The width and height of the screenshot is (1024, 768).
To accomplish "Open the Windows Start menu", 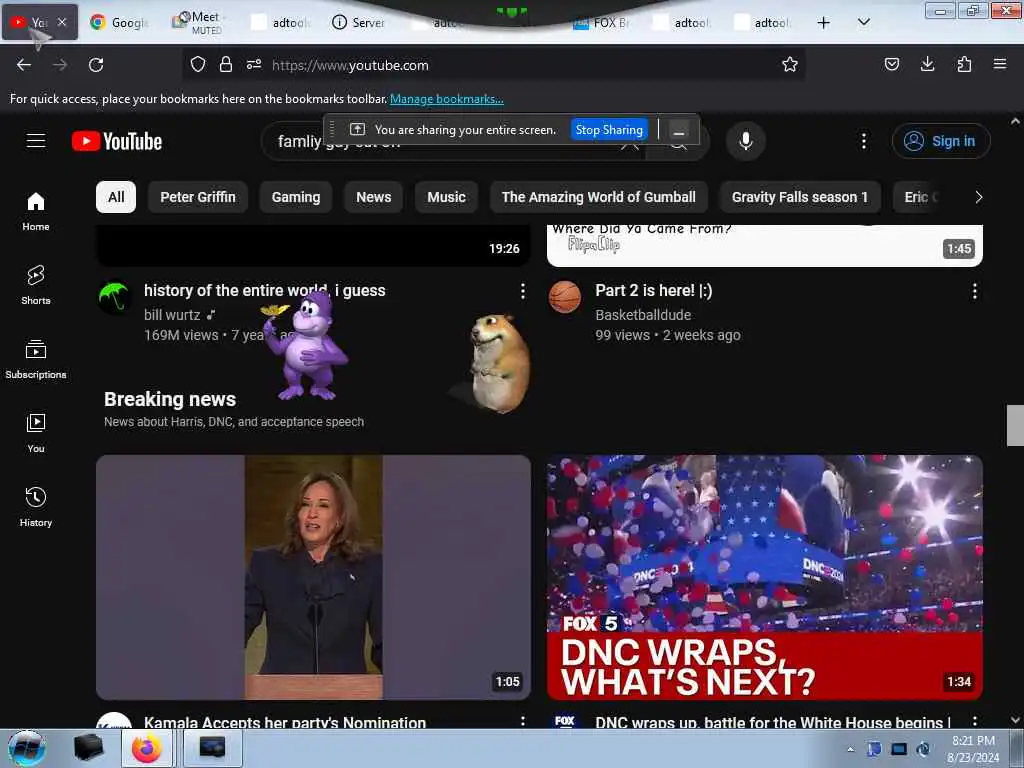I will coord(27,748).
